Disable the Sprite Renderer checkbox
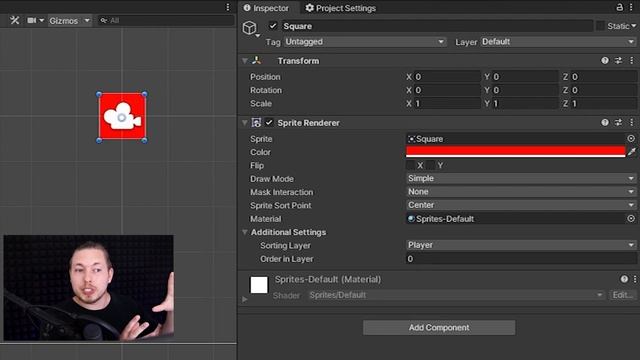 pos(269,122)
